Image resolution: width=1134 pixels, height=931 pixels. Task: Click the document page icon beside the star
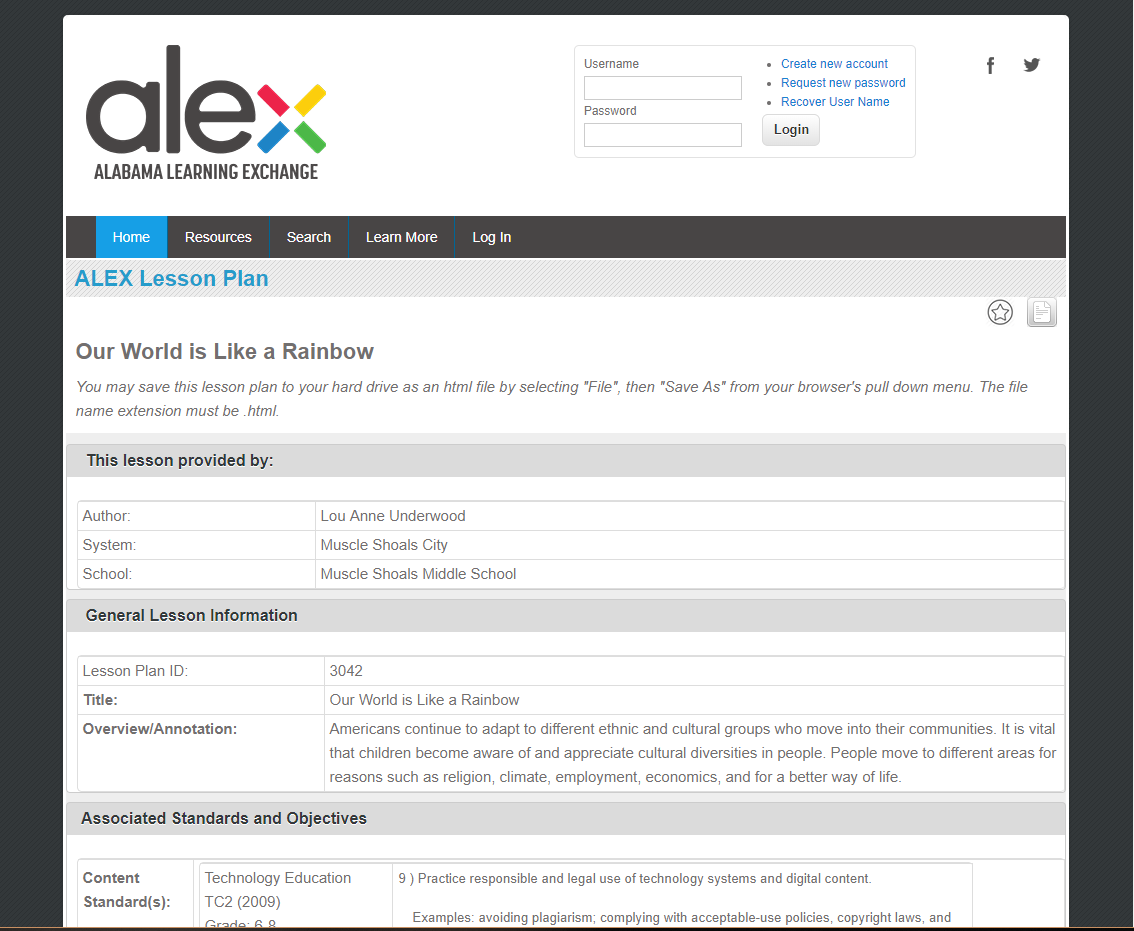point(1041,313)
